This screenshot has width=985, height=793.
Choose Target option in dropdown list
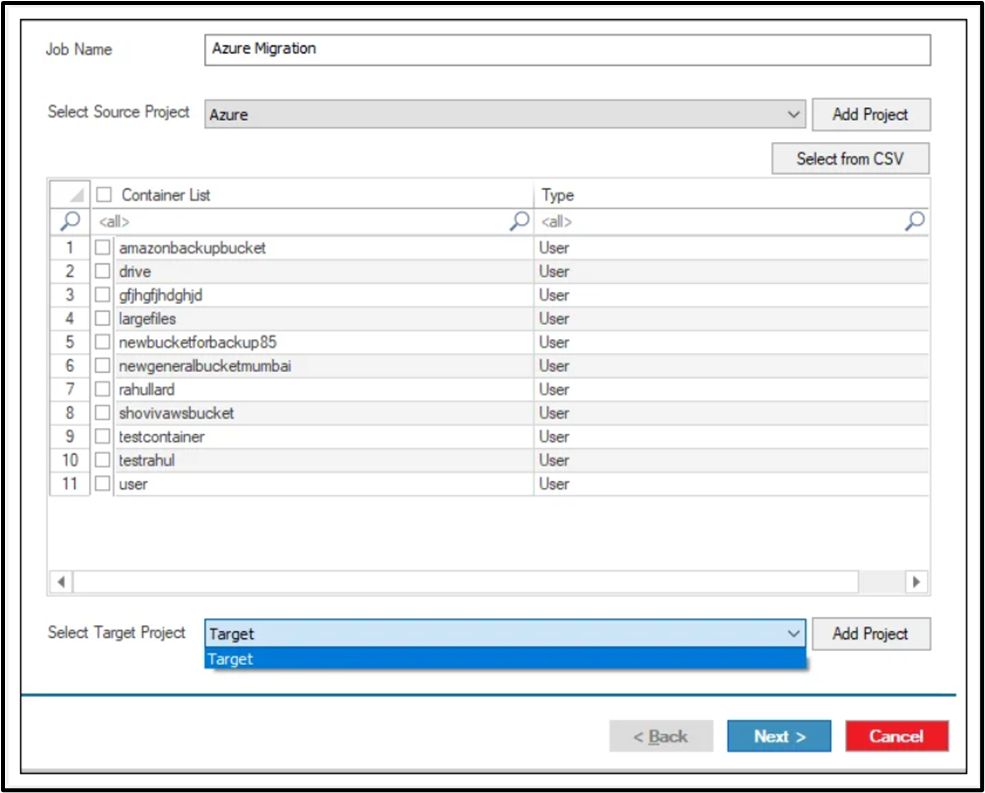point(504,659)
